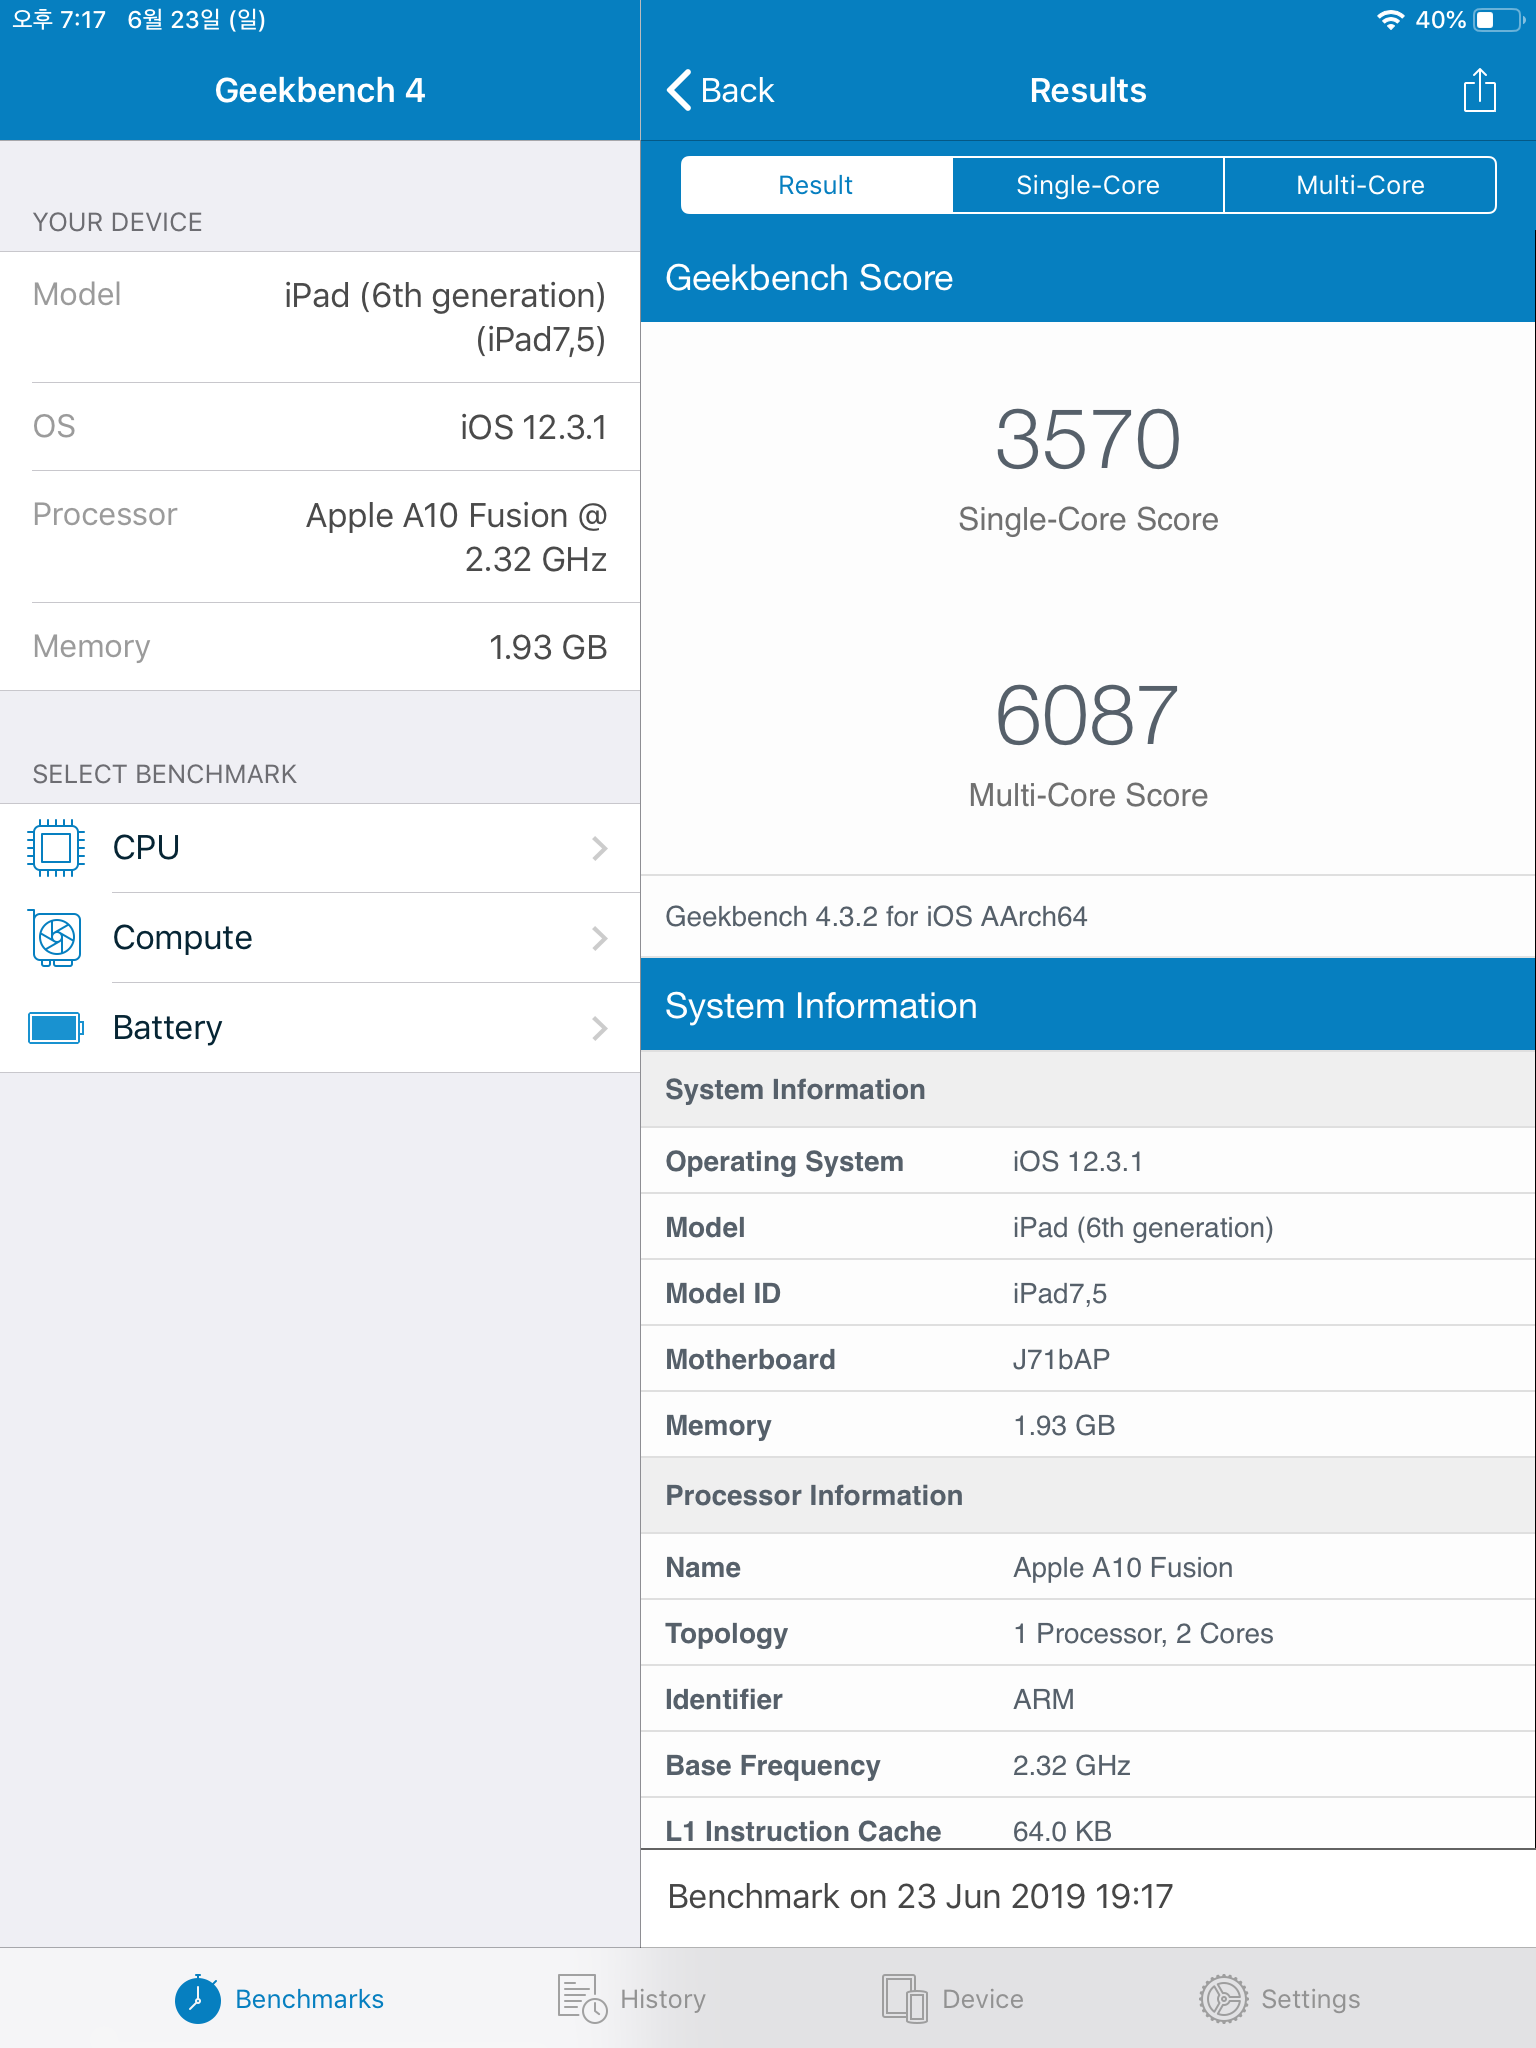Tap the Model ID 'iPad7,5' row
Viewport: 1536px width, 2048px height.
coord(1088,1293)
